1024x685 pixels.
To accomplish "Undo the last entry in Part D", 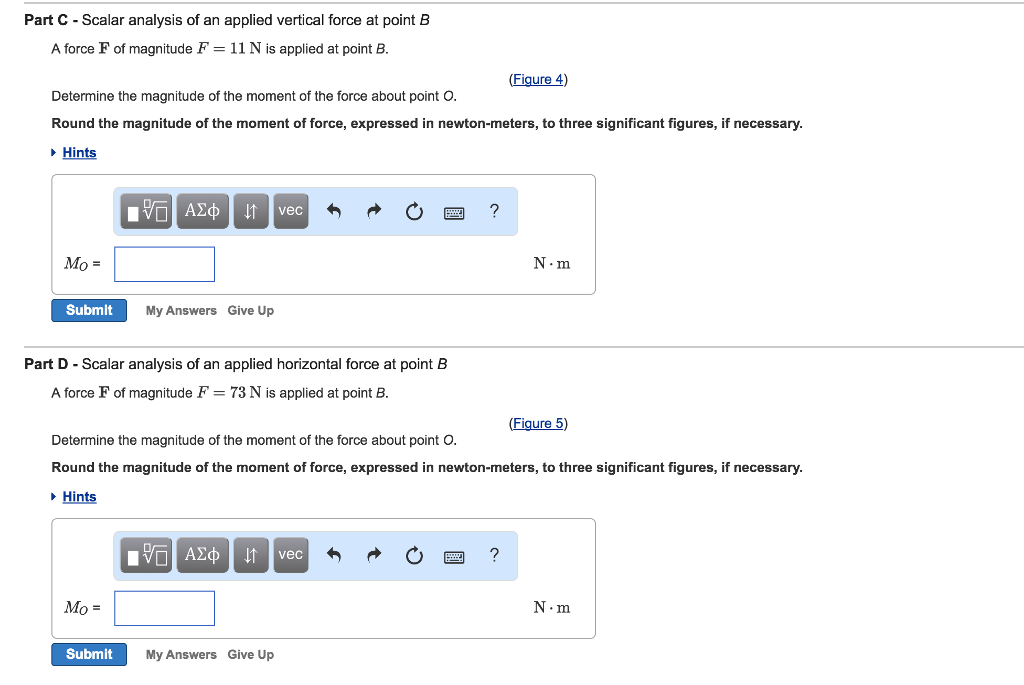I will [x=333, y=555].
